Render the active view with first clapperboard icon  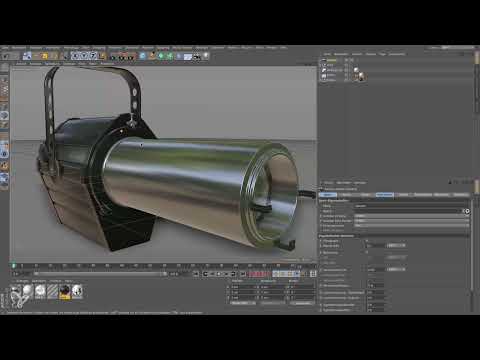114,57
